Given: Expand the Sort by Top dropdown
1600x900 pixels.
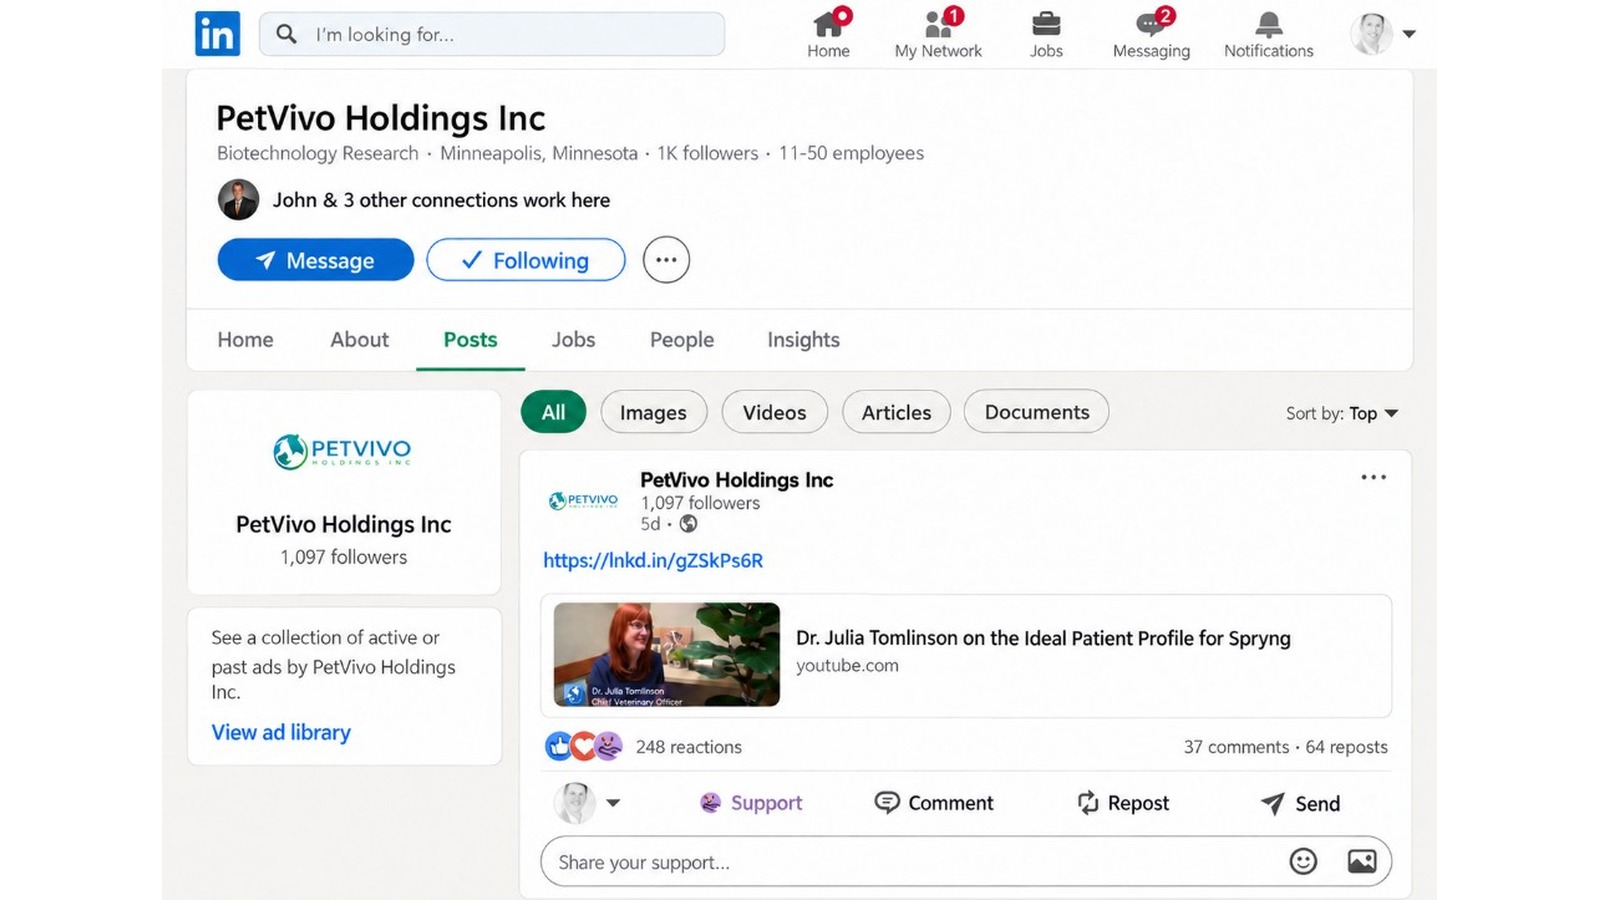Looking at the screenshot, I should (1342, 413).
